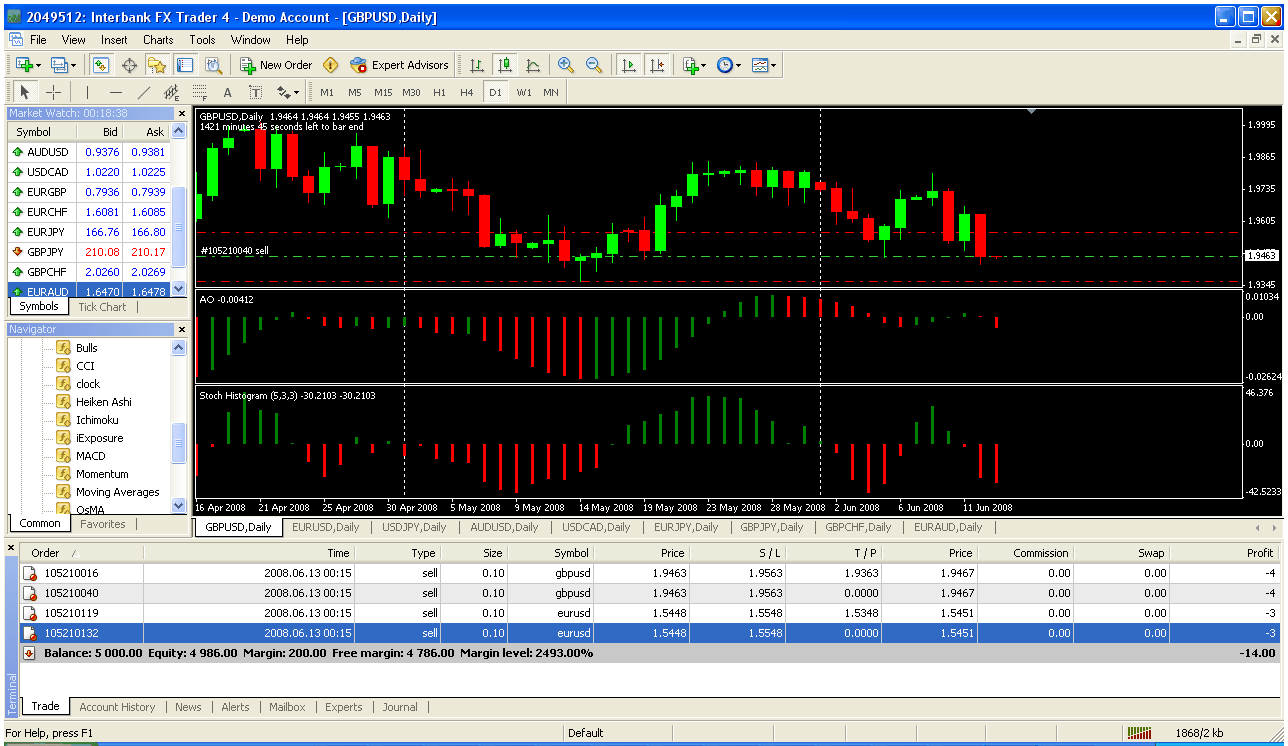Open a new chart with the New Chart icon
1288x746 pixels.
click(23, 65)
